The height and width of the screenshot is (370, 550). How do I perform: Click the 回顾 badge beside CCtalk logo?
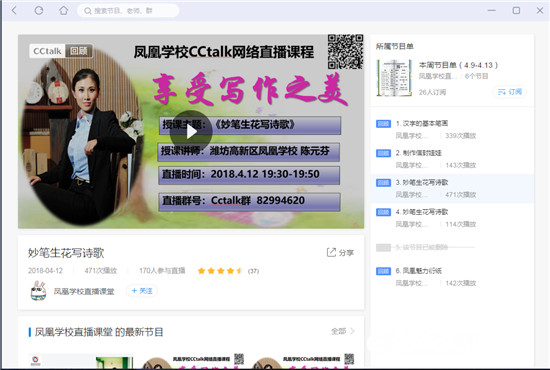click(79, 51)
